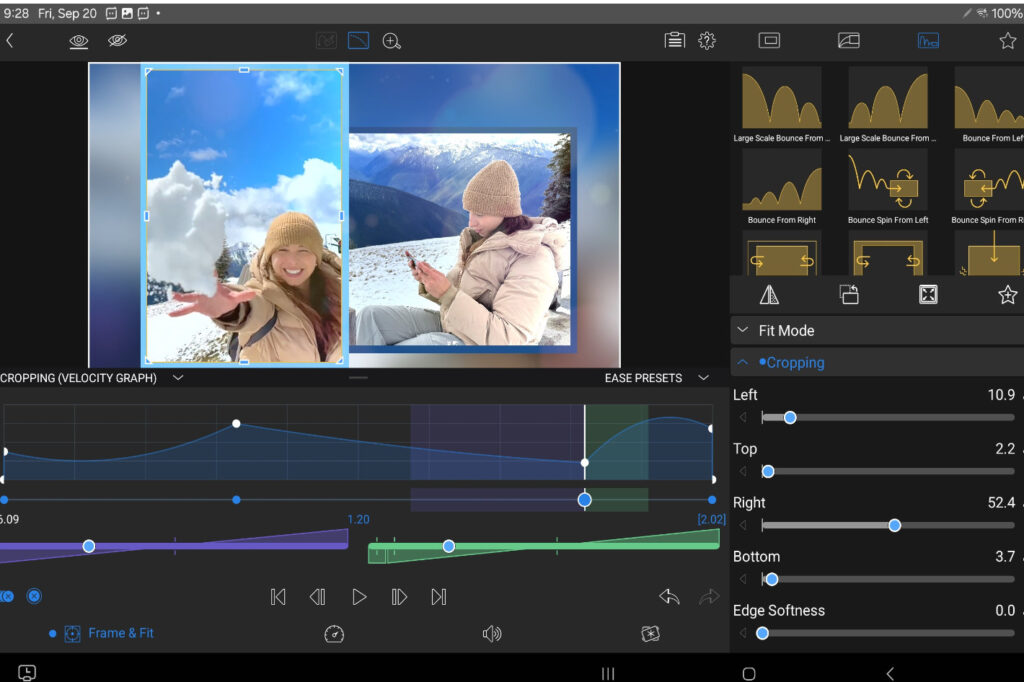
Task: Redo the last undone action
Action: click(x=709, y=596)
